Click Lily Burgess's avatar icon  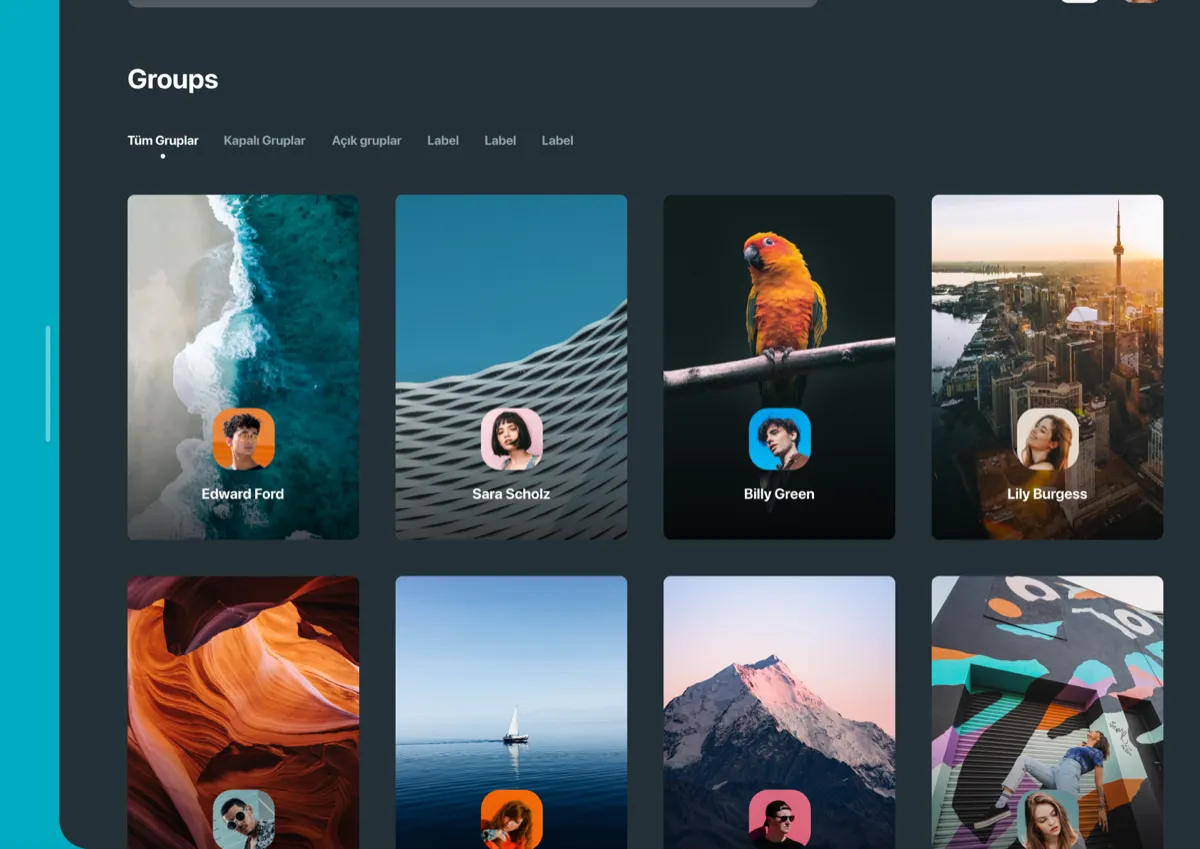click(x=1047, y=438)
